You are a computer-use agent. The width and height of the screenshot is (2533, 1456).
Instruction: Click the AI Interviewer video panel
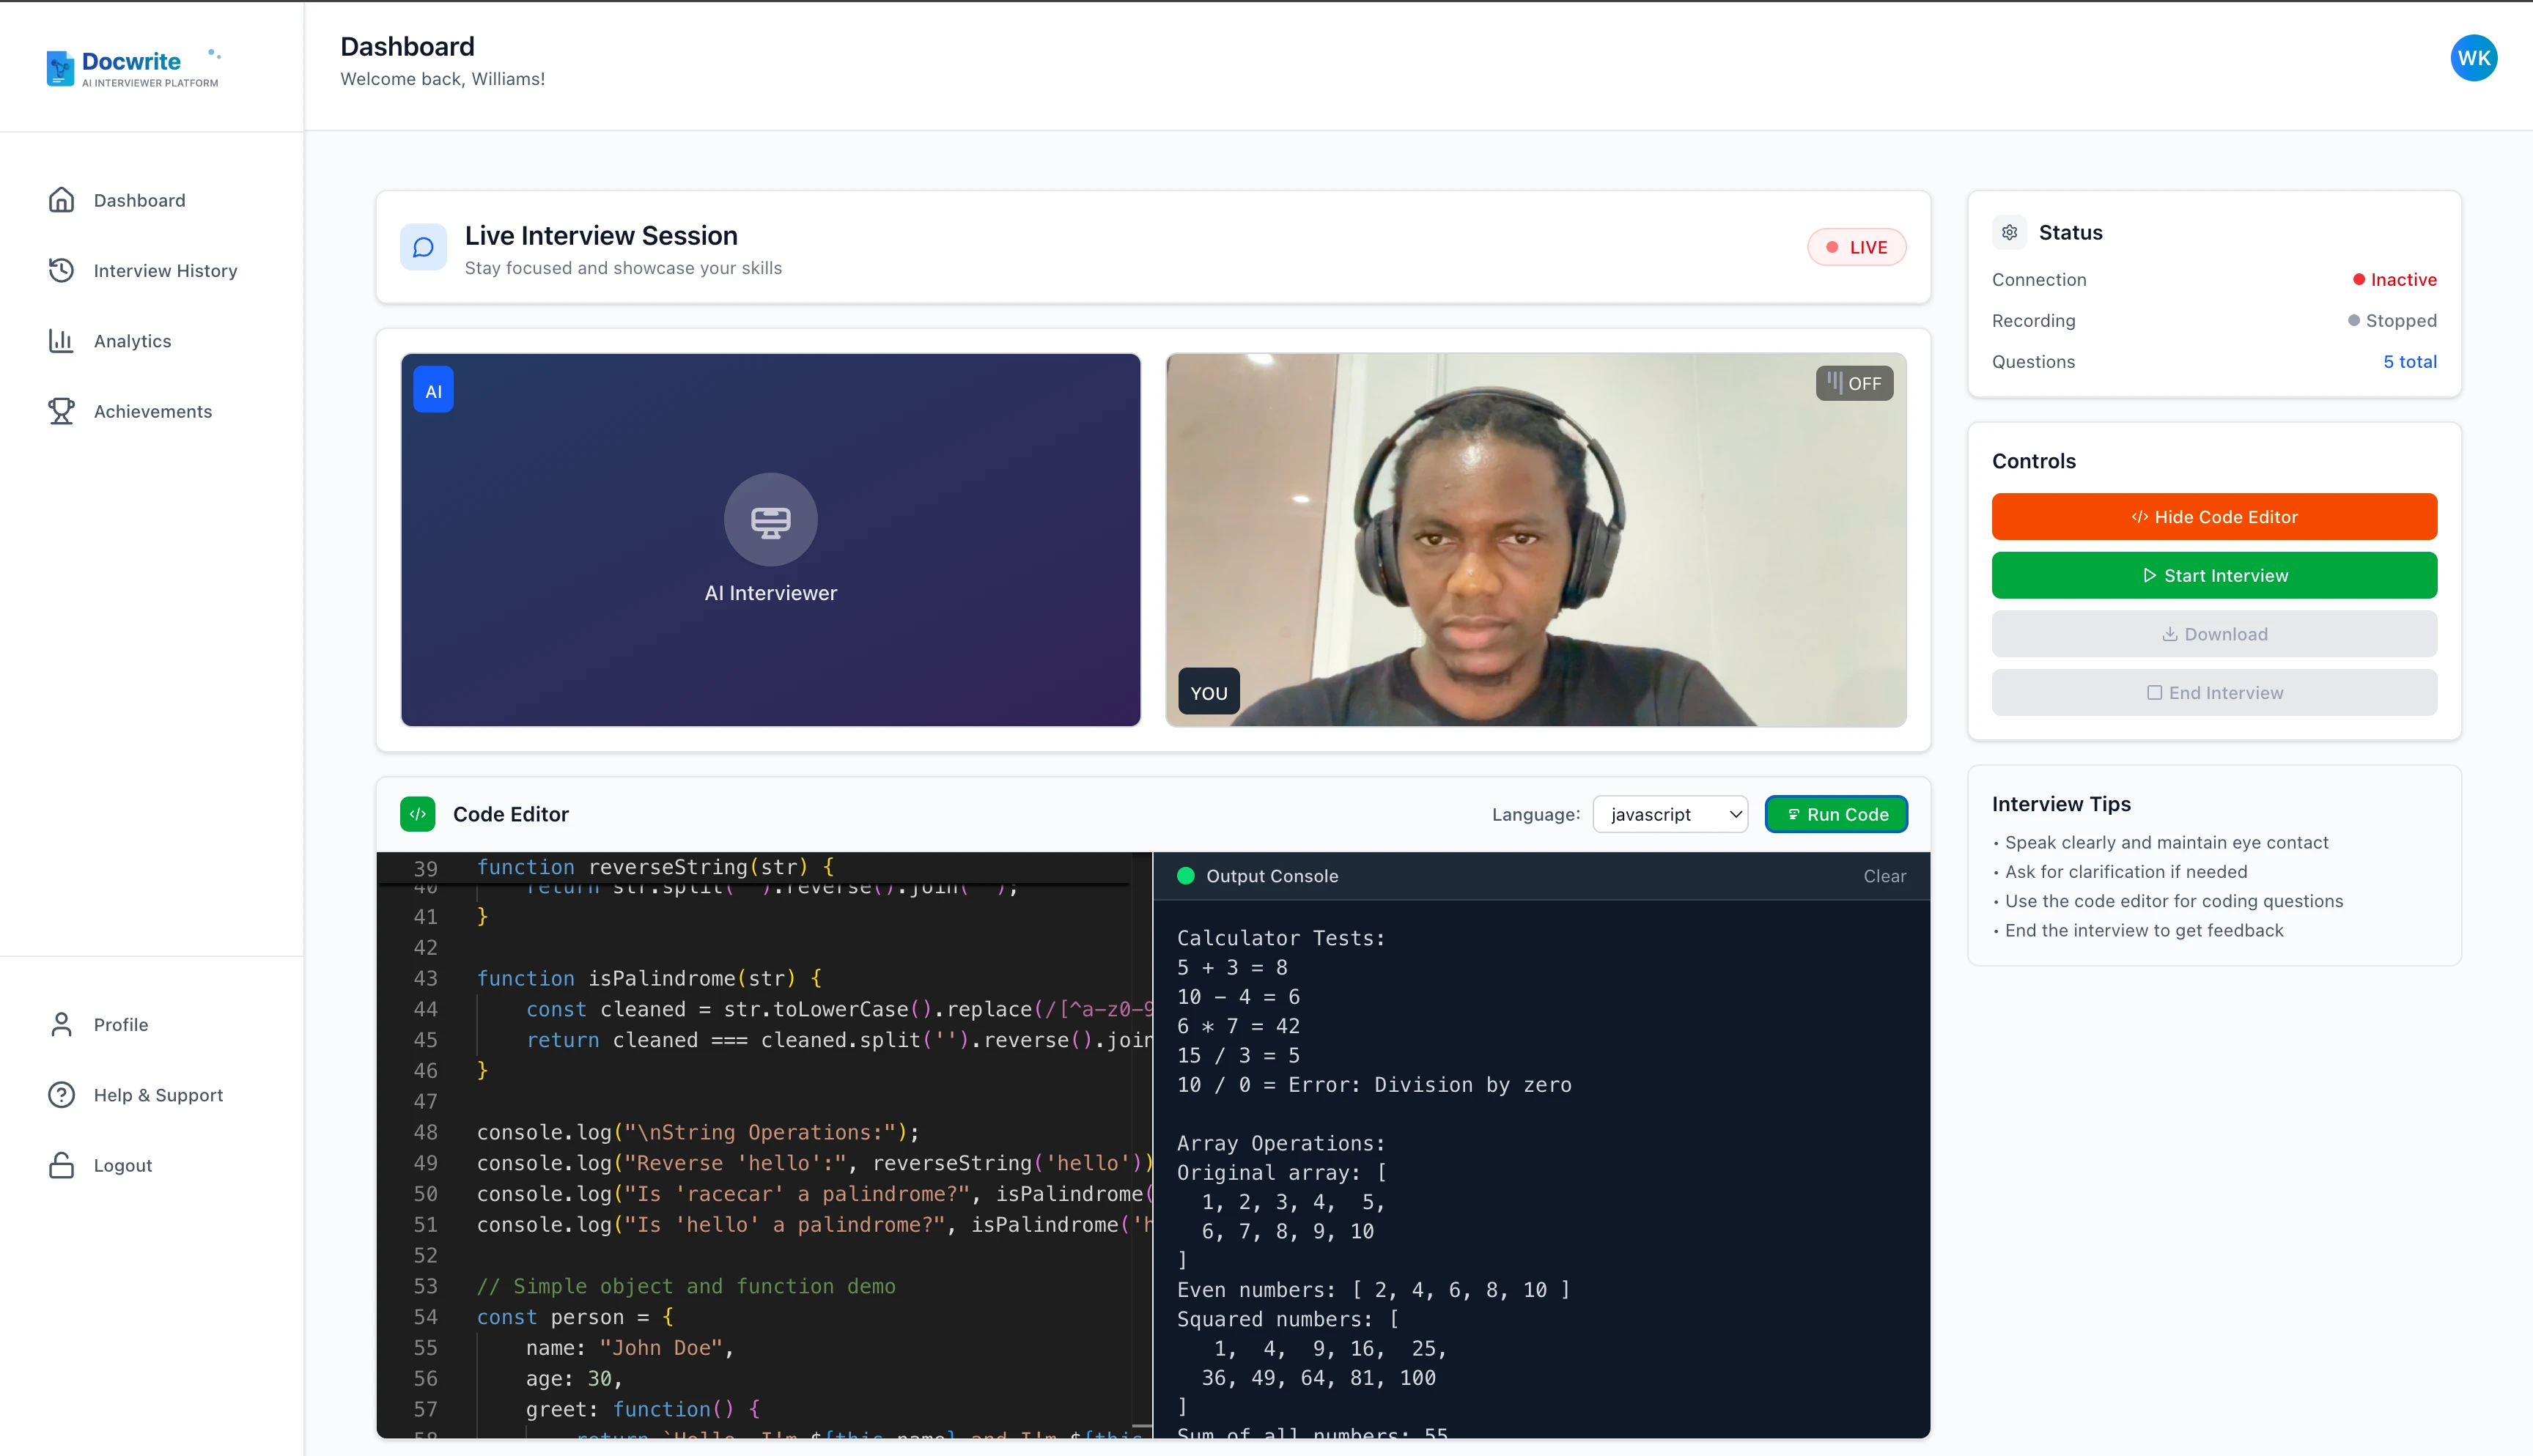(770, 540)
